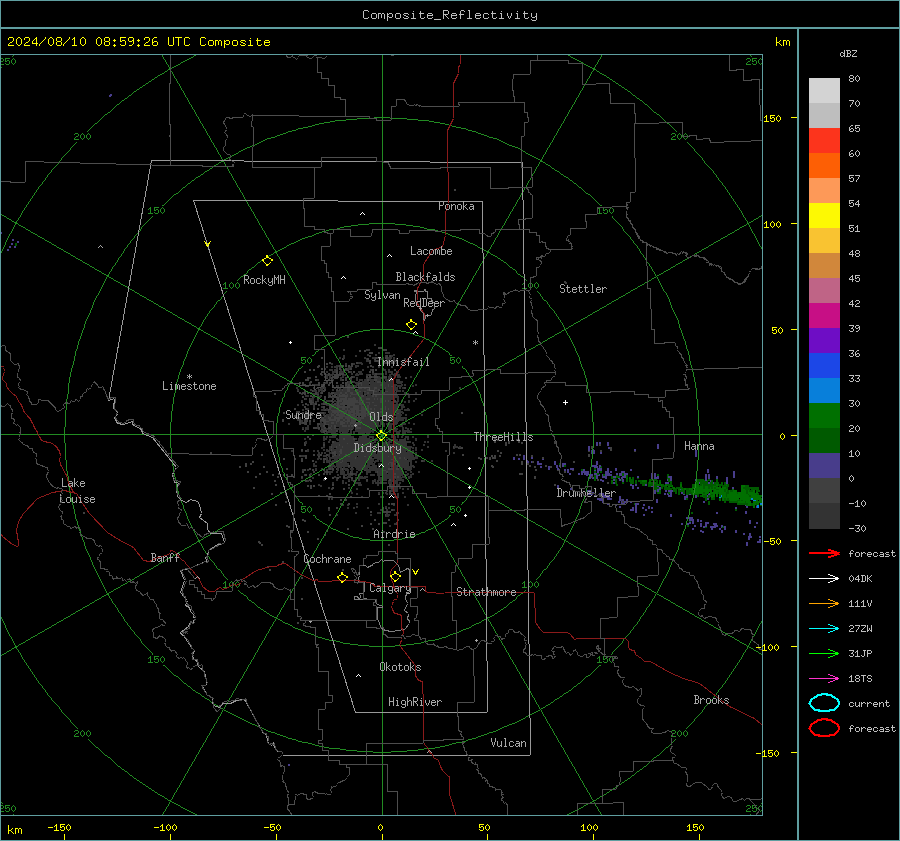Click the Calgary city label
The image size is (900, 841).
click(x=390, y=588)
